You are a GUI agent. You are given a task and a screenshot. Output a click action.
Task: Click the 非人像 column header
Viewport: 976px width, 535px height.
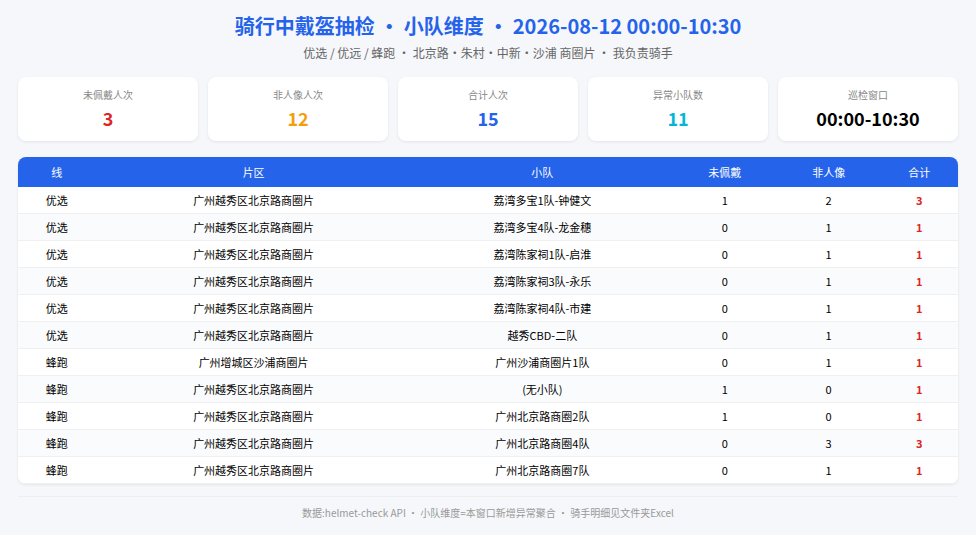coord(828,173)
